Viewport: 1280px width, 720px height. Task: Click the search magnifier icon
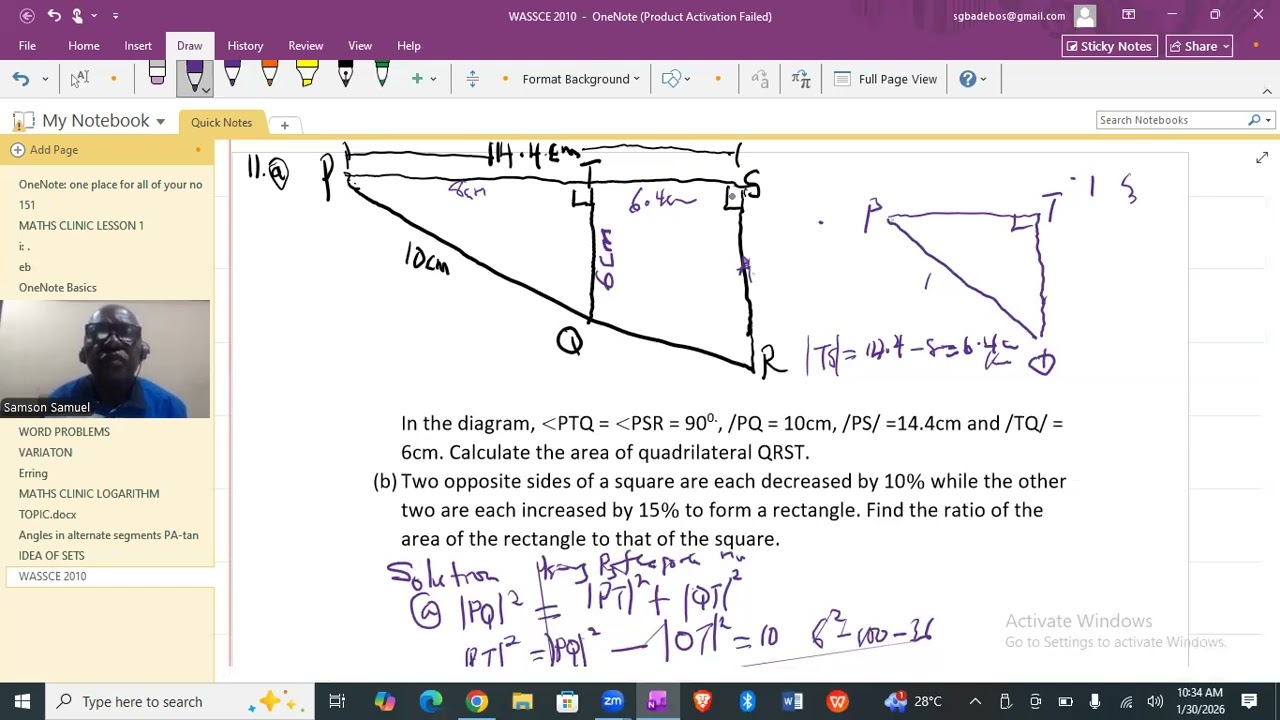(x=1254, y=120)
